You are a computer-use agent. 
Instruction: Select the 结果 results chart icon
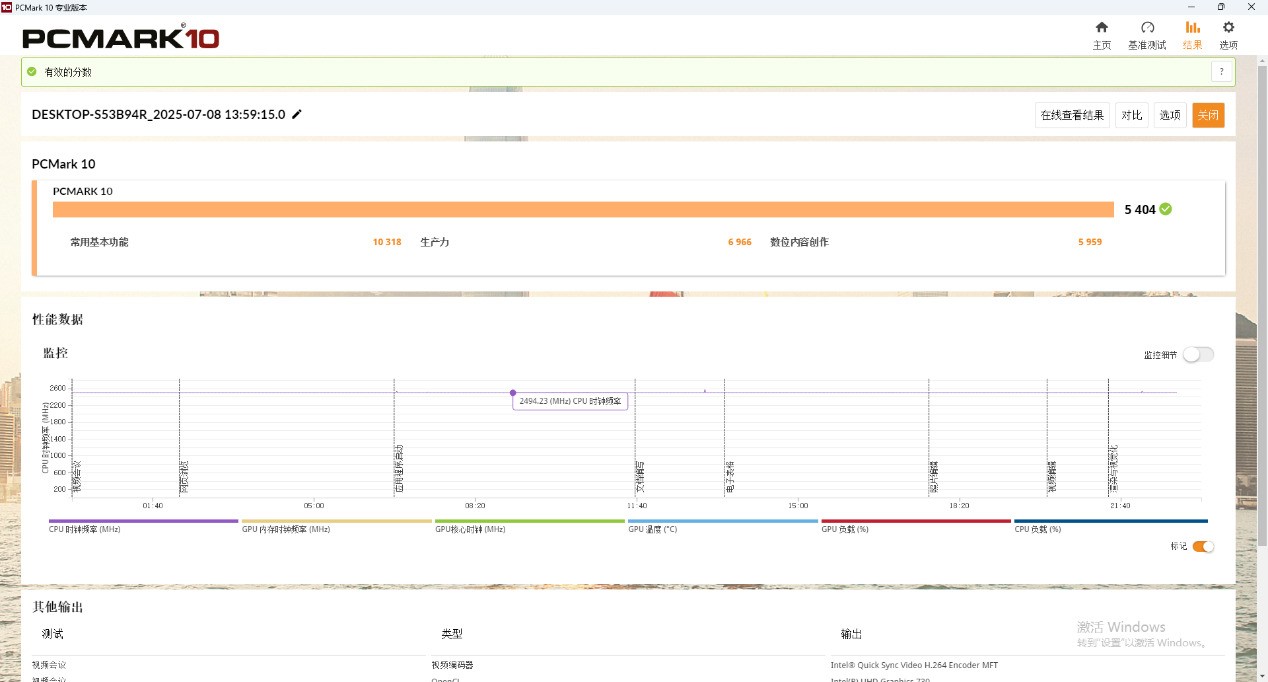click(1192, 28)
